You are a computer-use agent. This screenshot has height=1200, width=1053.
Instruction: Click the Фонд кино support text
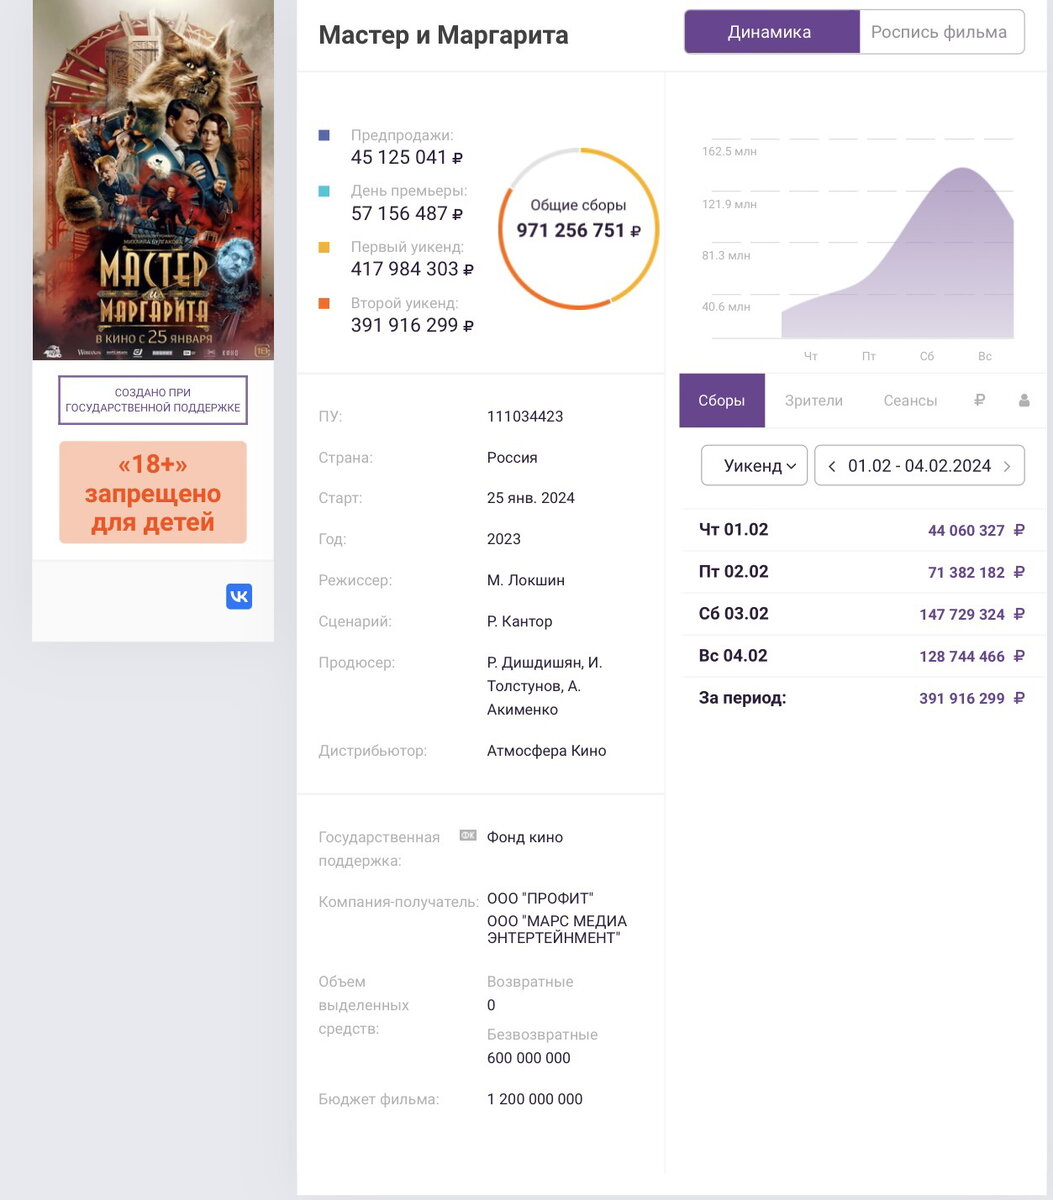point(525,837)
